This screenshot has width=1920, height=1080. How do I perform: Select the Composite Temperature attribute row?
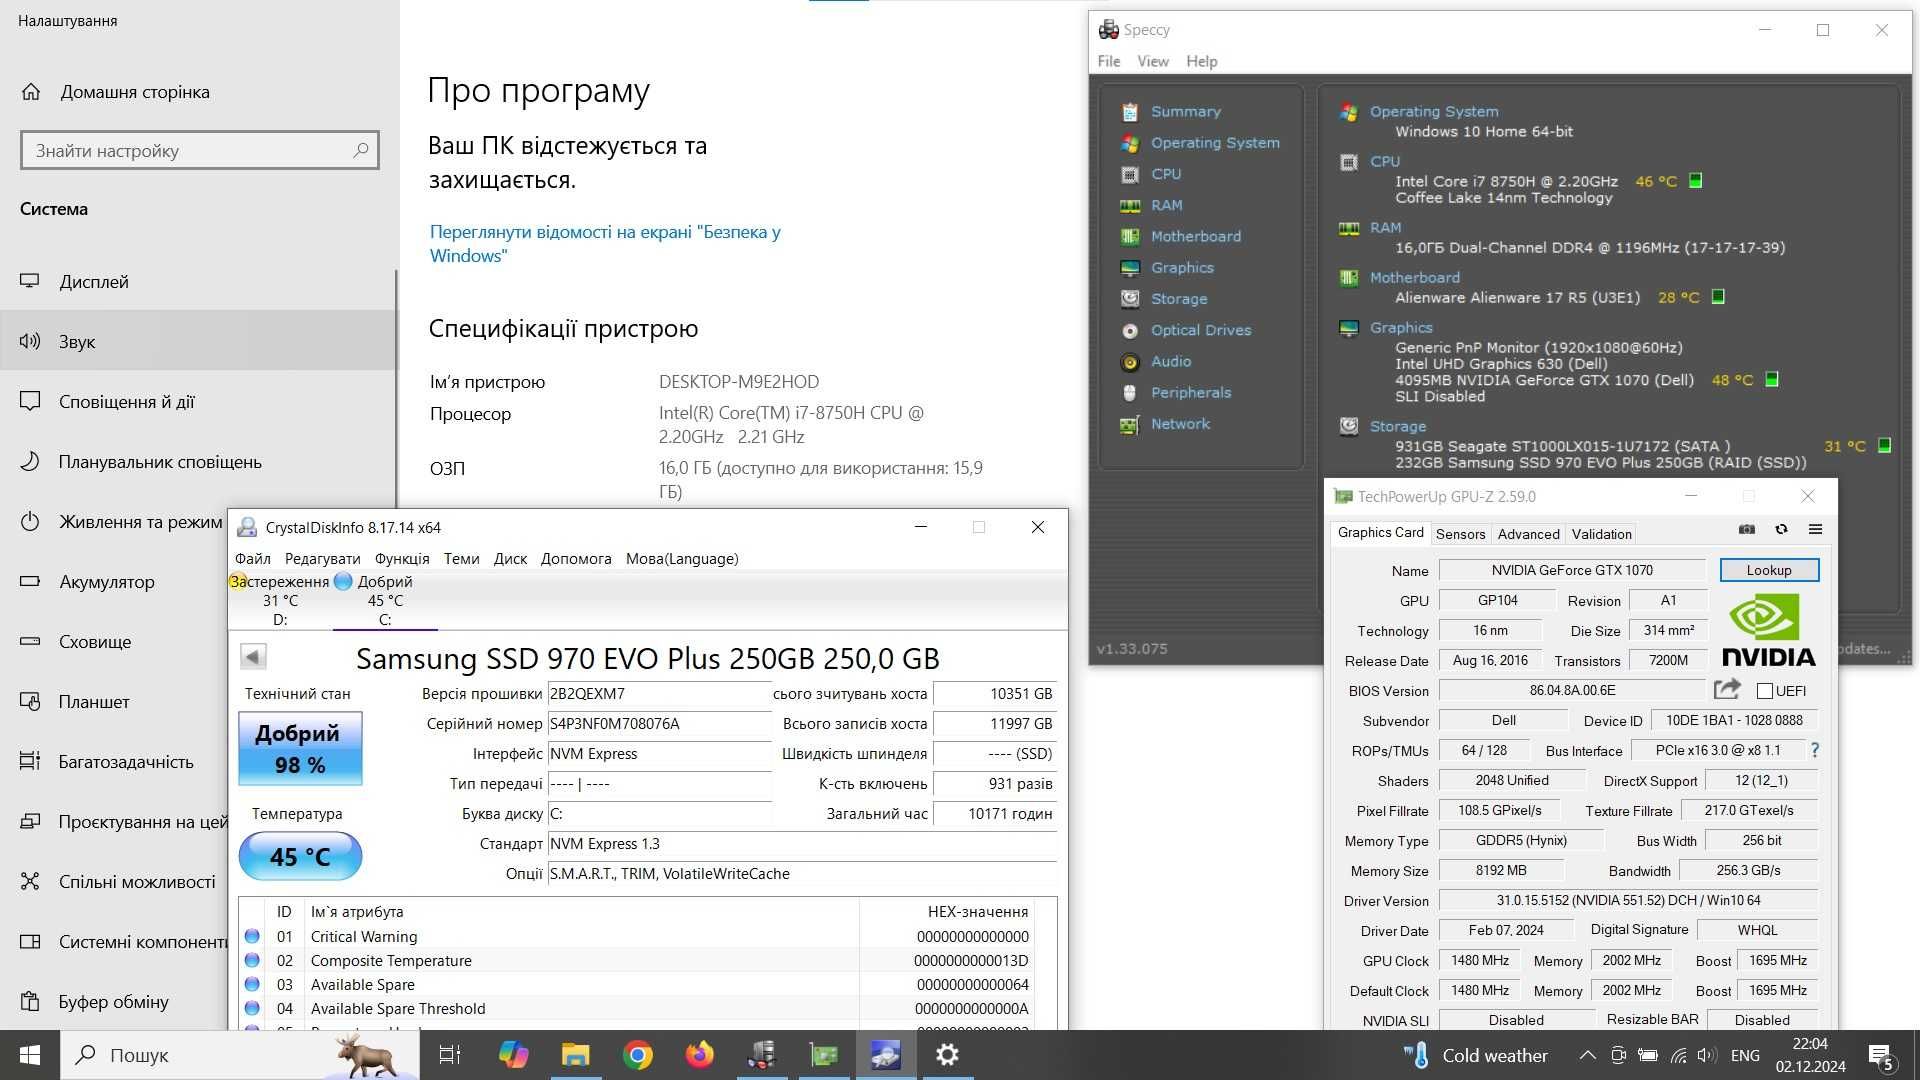(x=637, y=961)
